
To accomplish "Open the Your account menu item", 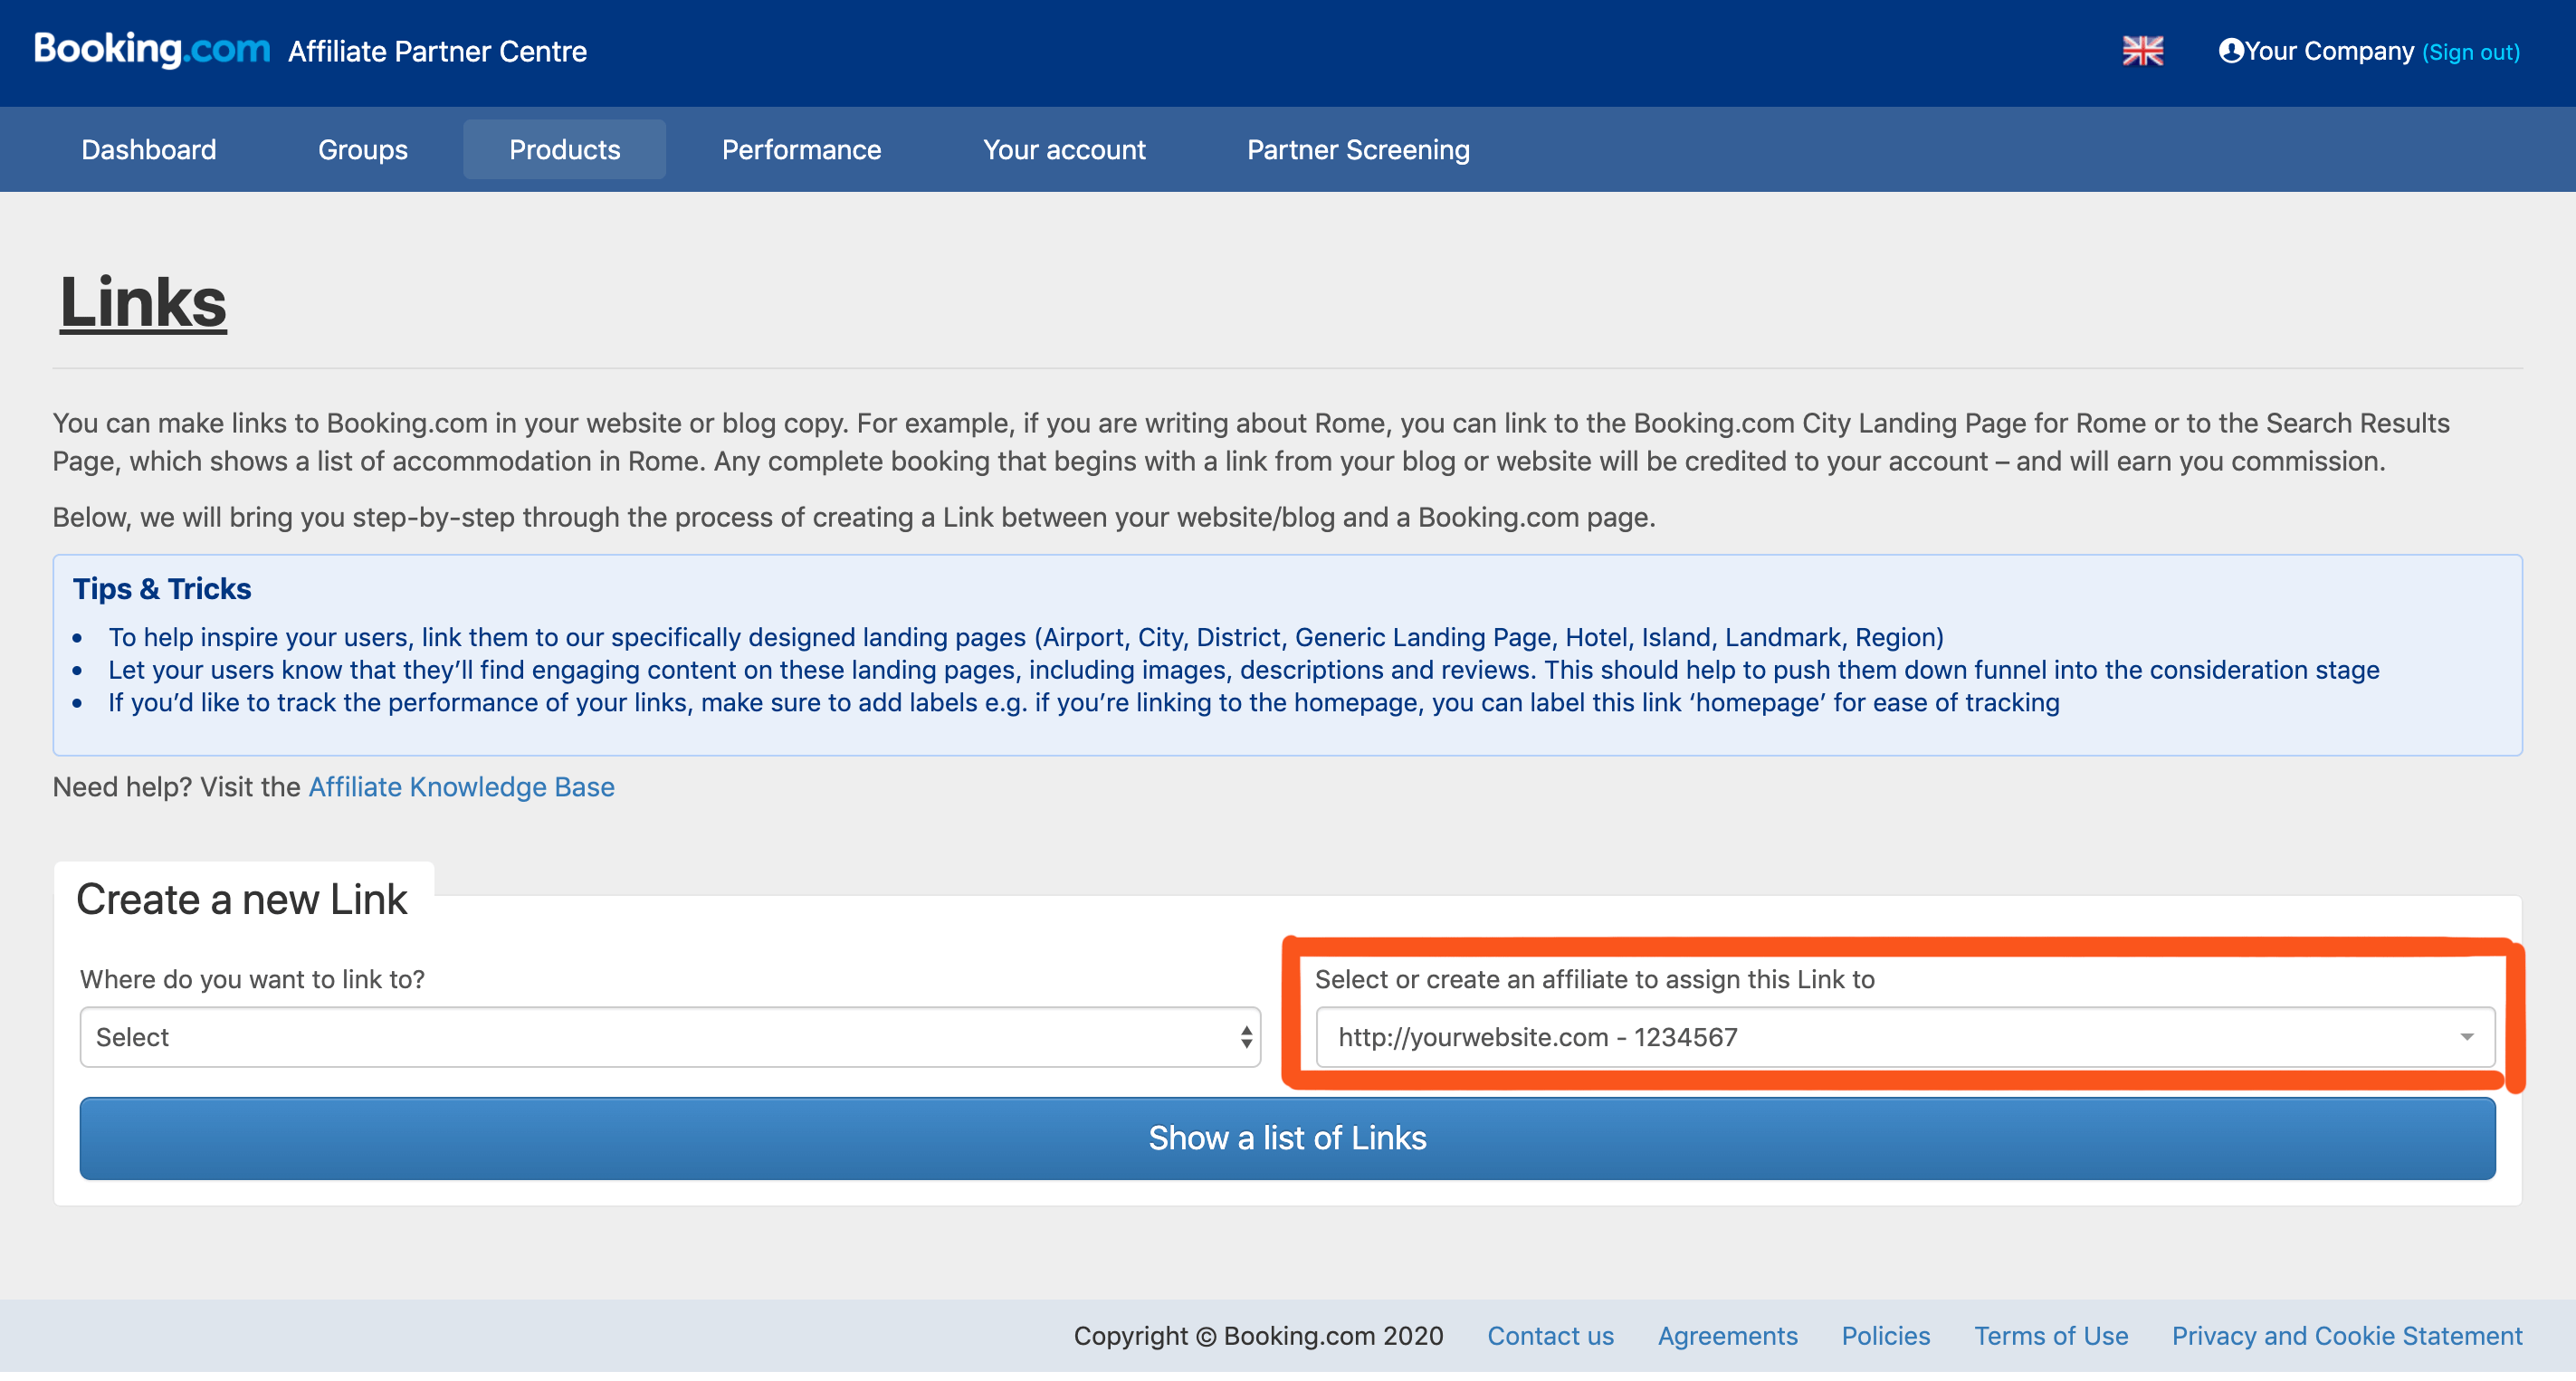I will click(1064, 150).
